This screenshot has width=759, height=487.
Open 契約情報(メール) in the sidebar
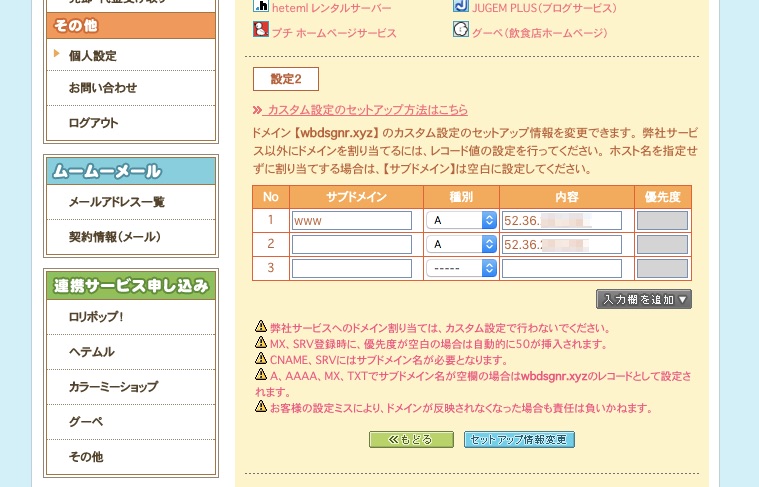pos(115,237)
